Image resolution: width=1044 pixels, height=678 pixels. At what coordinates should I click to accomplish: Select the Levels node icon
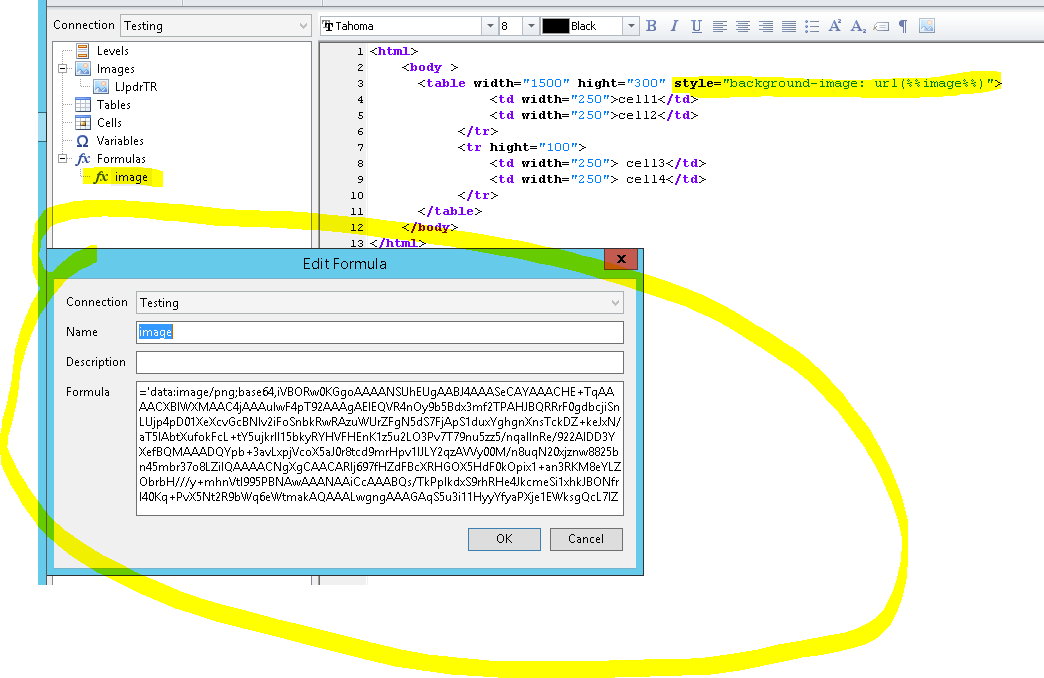pyautogui.click(x=83, y=51)
